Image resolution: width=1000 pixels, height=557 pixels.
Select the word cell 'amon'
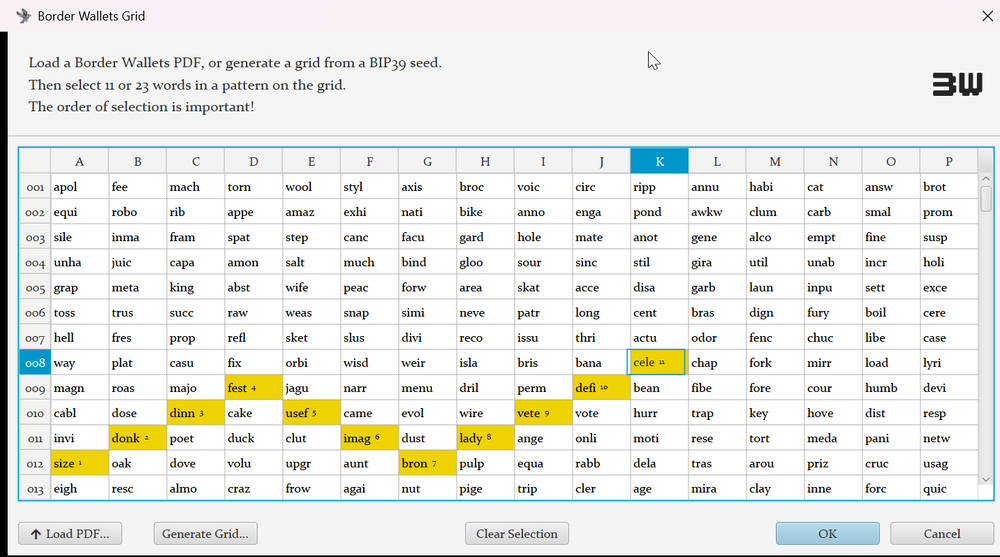coord(254,262)
